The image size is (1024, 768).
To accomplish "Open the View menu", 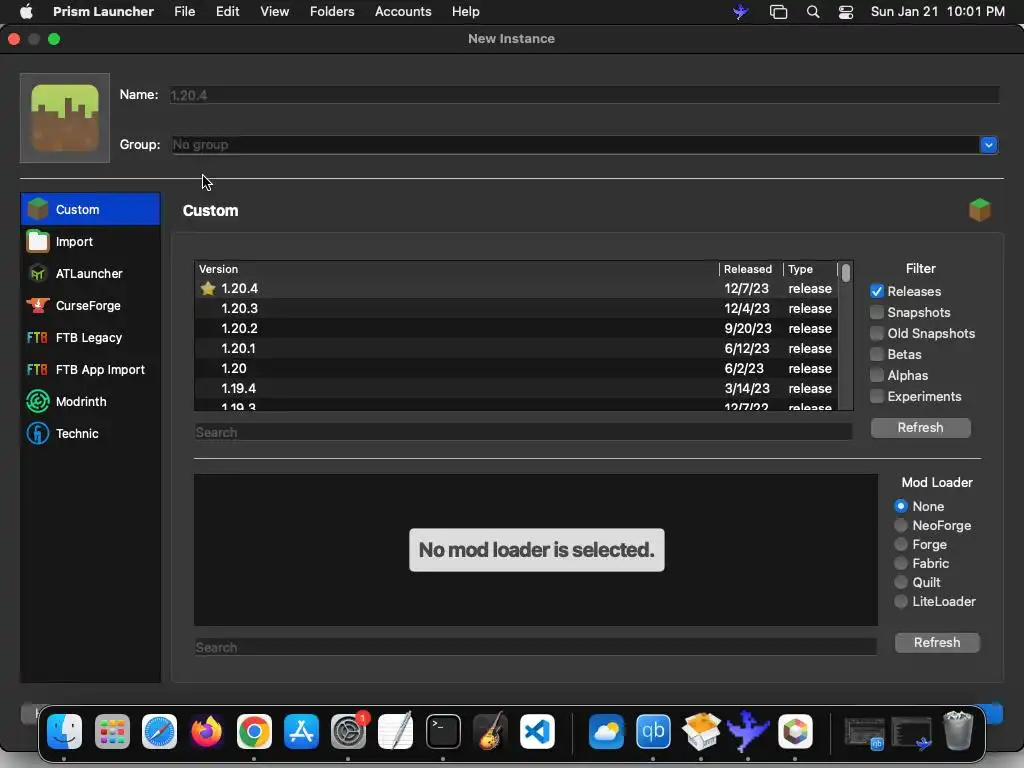I will pyautogui.click(x=274, y=12).
